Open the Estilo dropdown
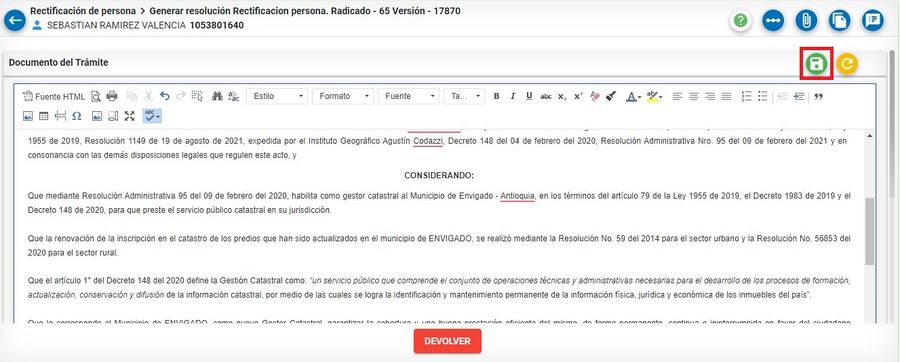 pos(277,96)
